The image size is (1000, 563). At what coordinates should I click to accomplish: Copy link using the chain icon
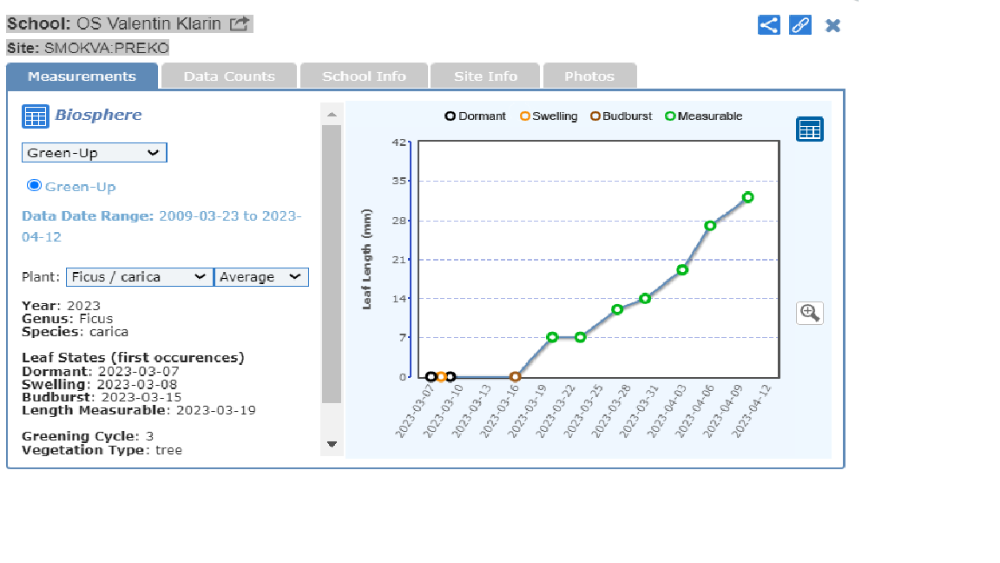pyautogui.click(x=800, y=25)
